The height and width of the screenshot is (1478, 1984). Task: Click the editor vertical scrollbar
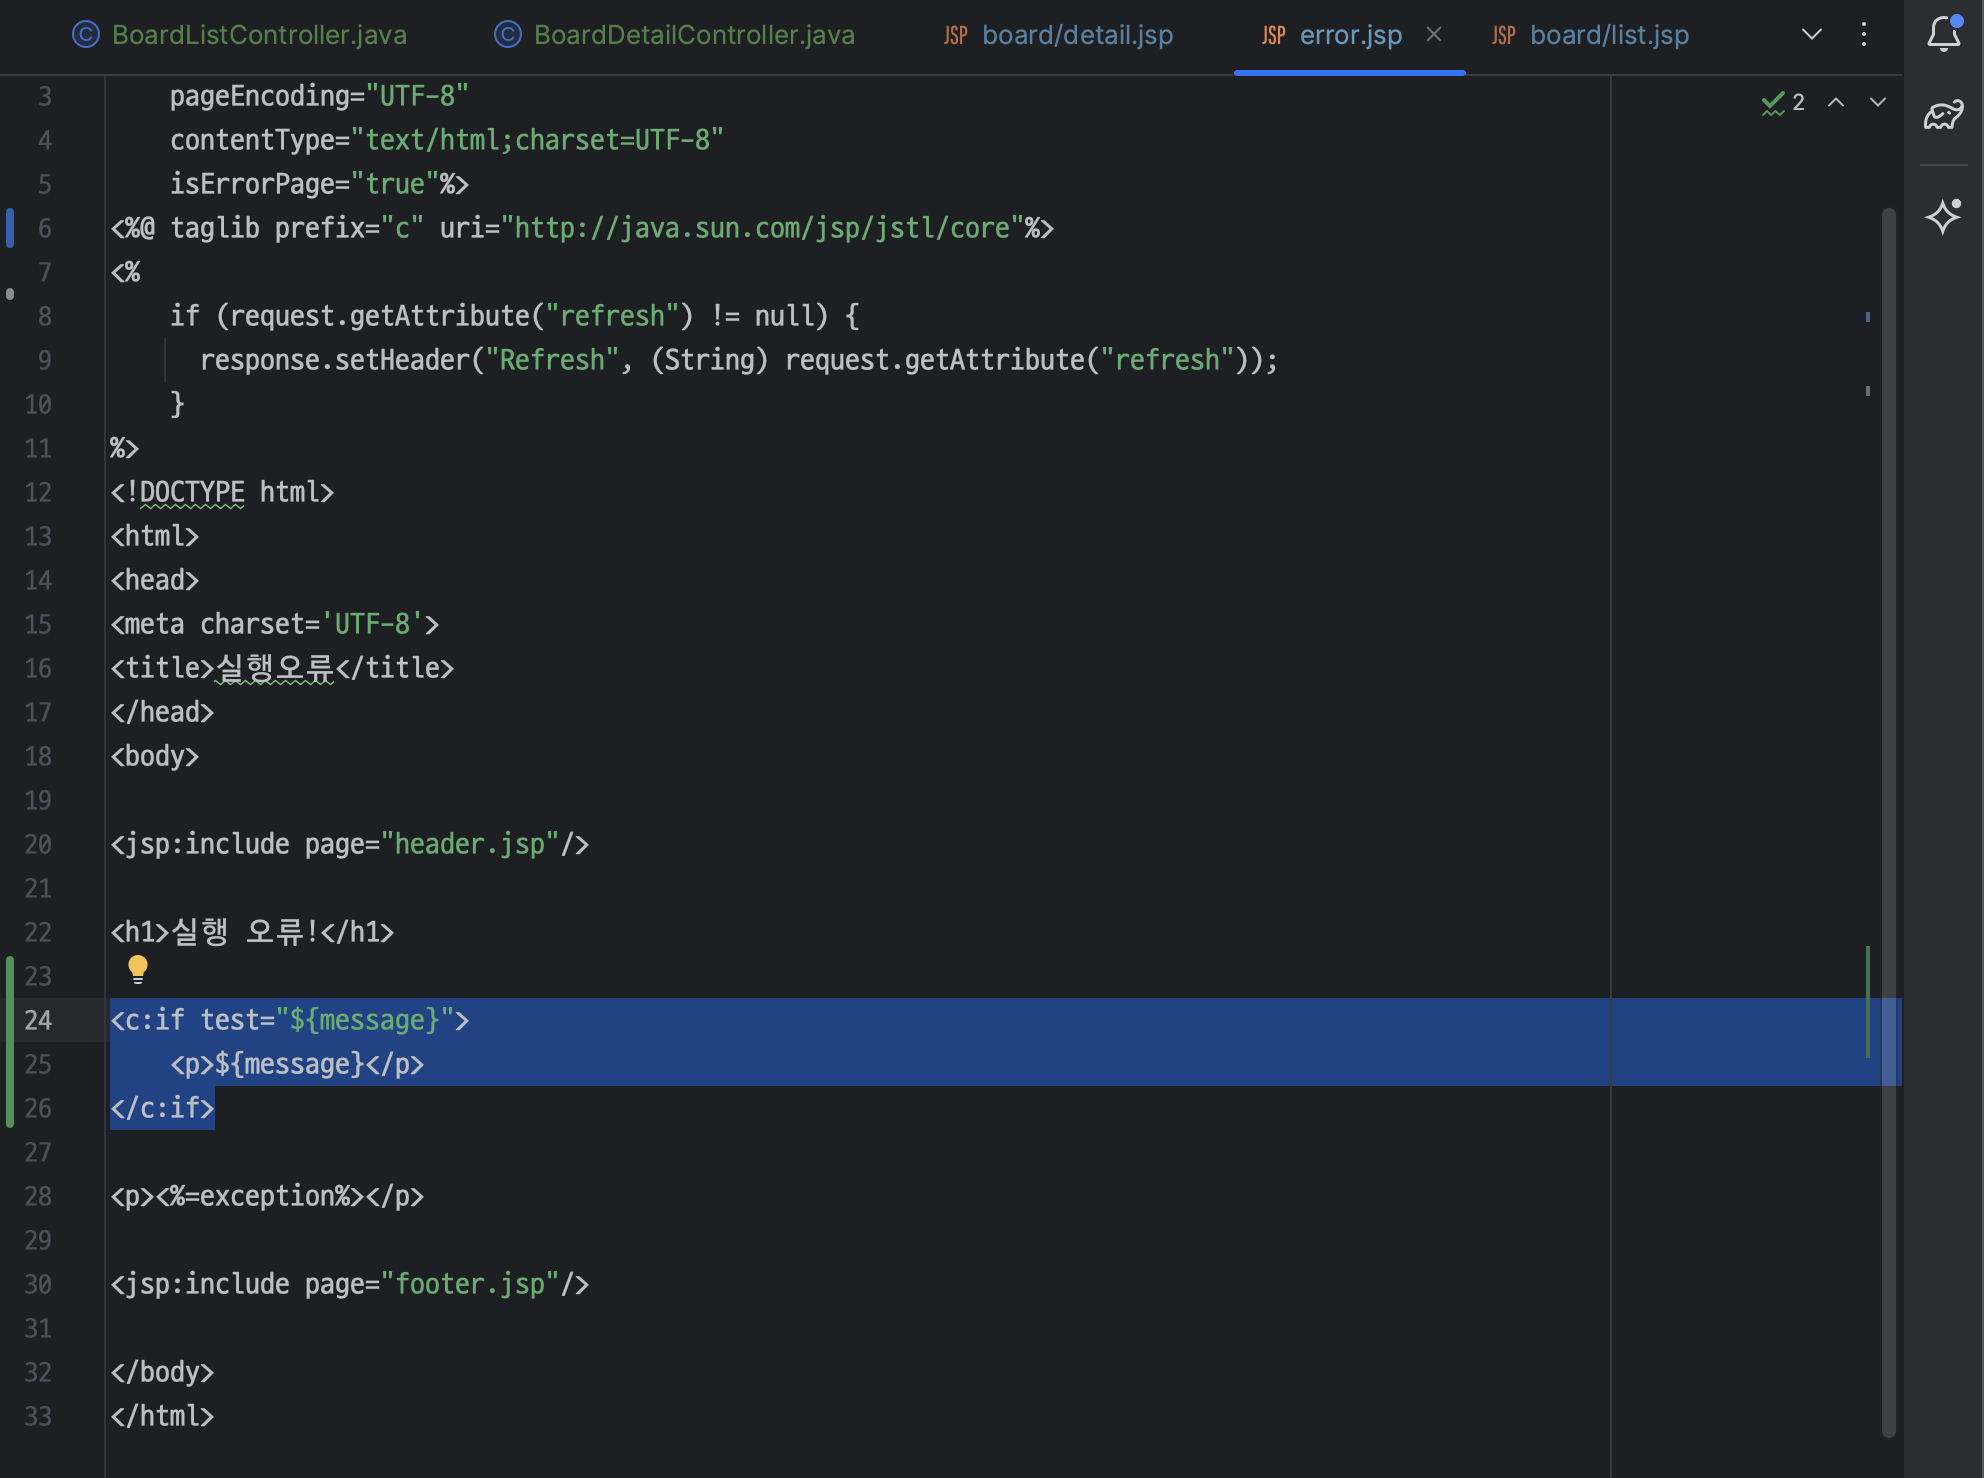1888,700
